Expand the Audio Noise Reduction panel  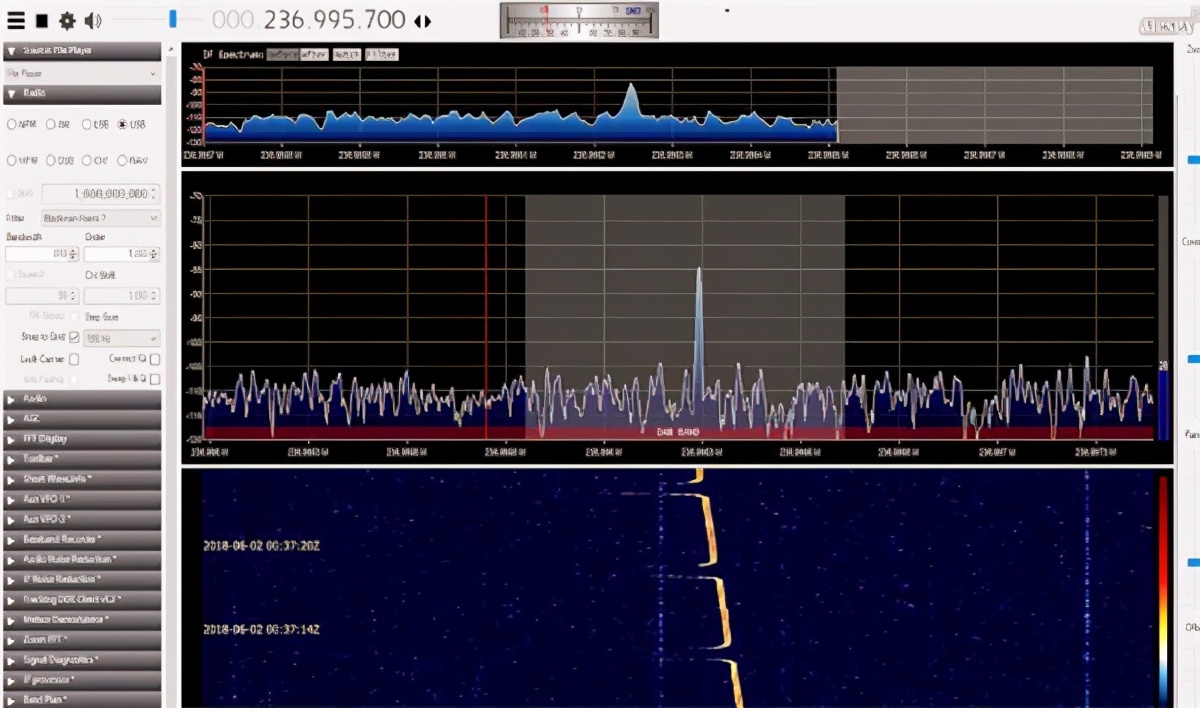tap(82, 559)
